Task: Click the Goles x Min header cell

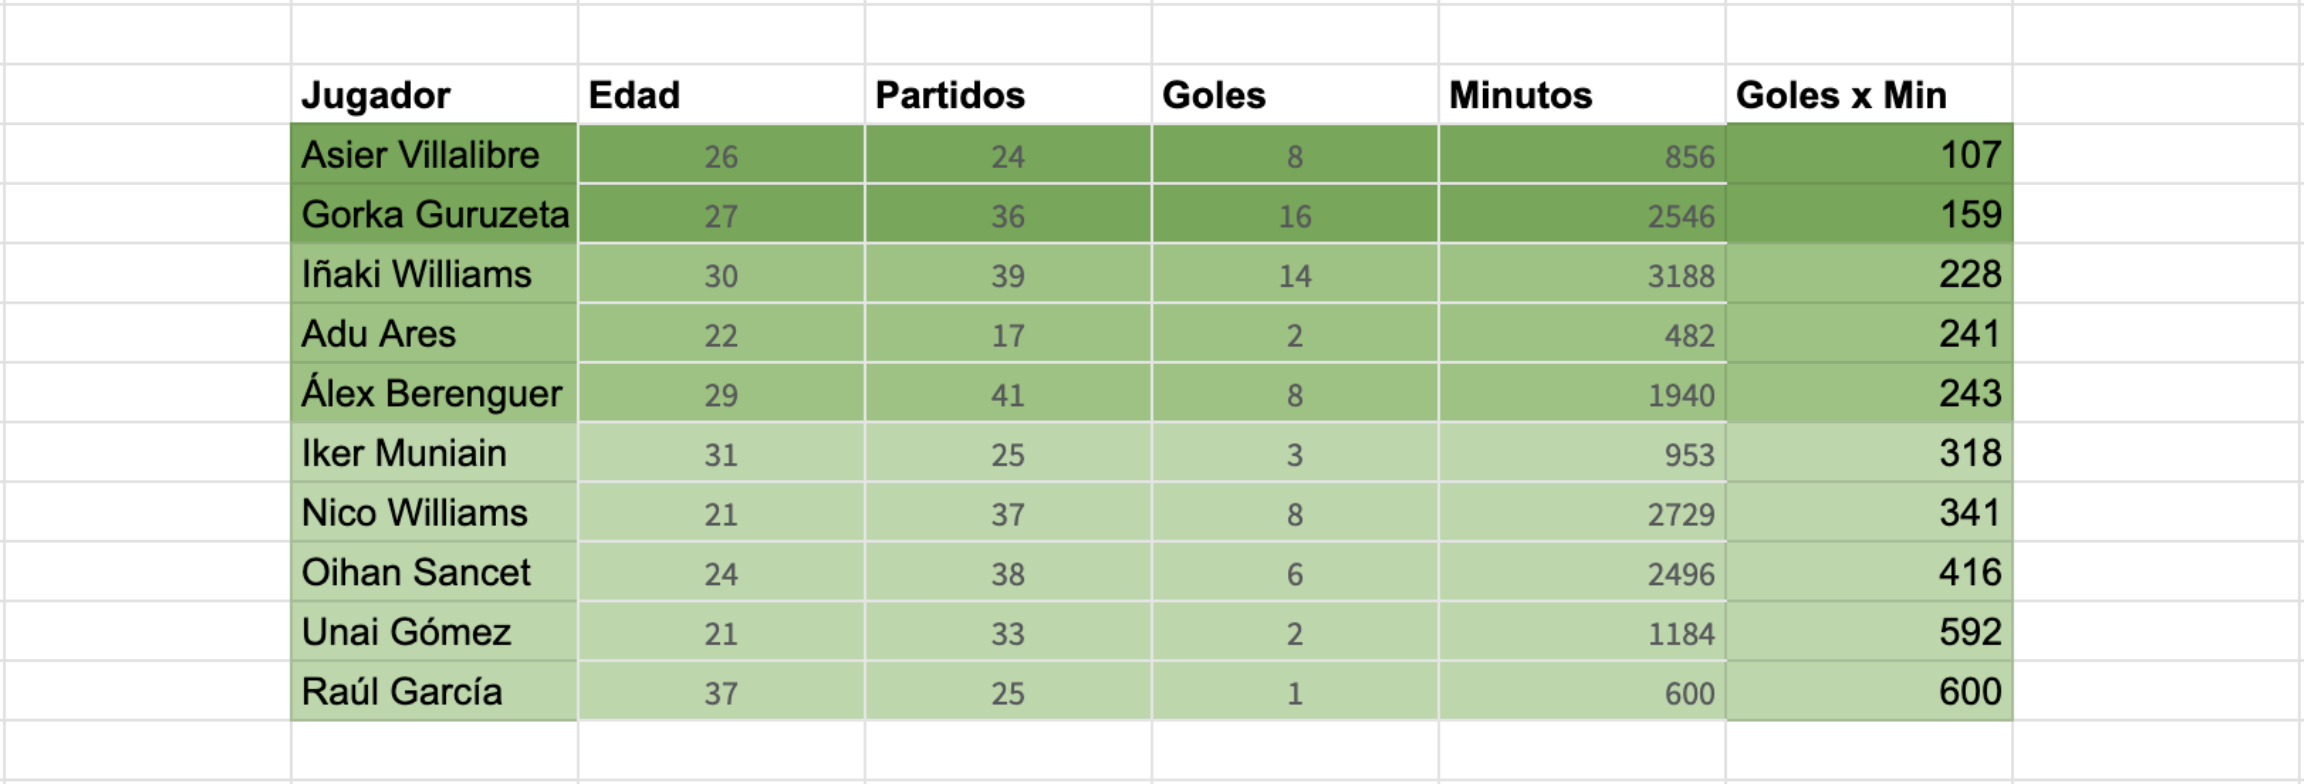Action: pos(1868,95)
